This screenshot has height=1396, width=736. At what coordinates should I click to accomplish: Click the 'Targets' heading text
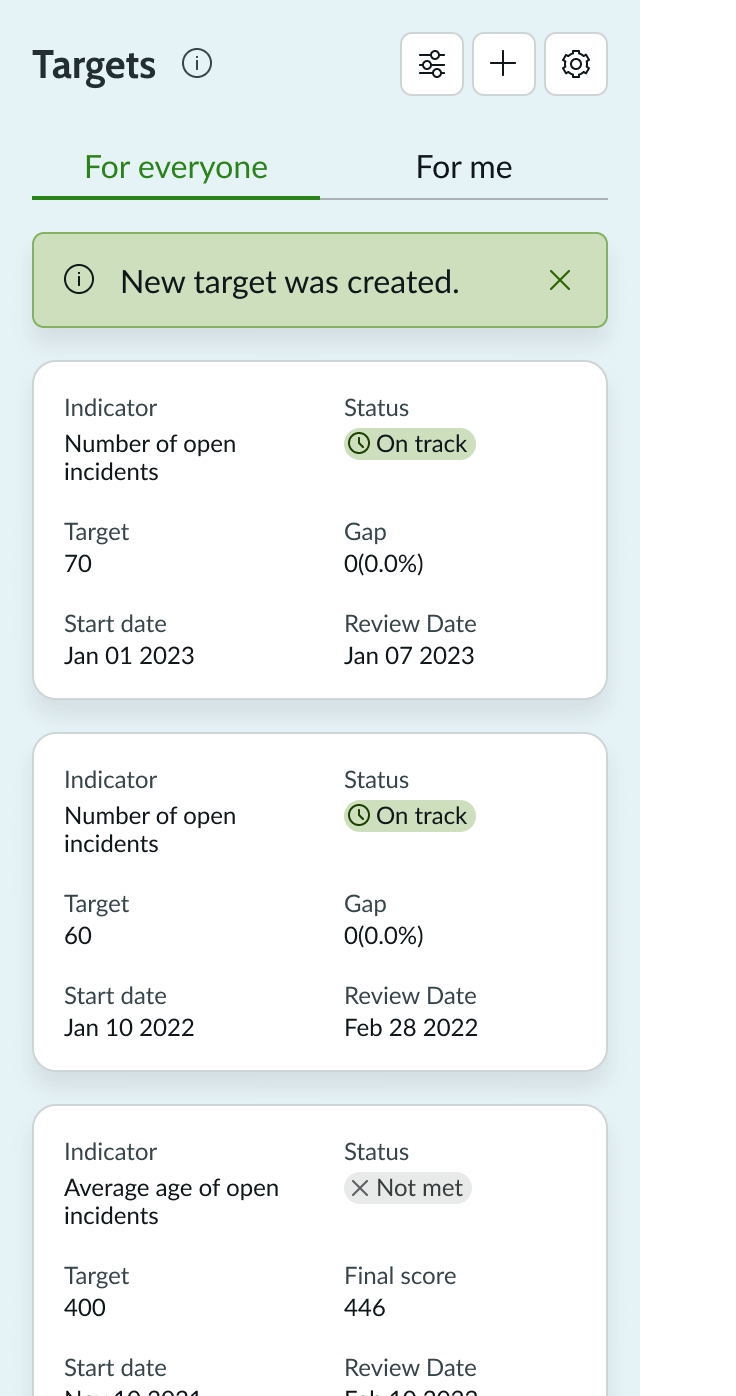[x=94, y=66]
